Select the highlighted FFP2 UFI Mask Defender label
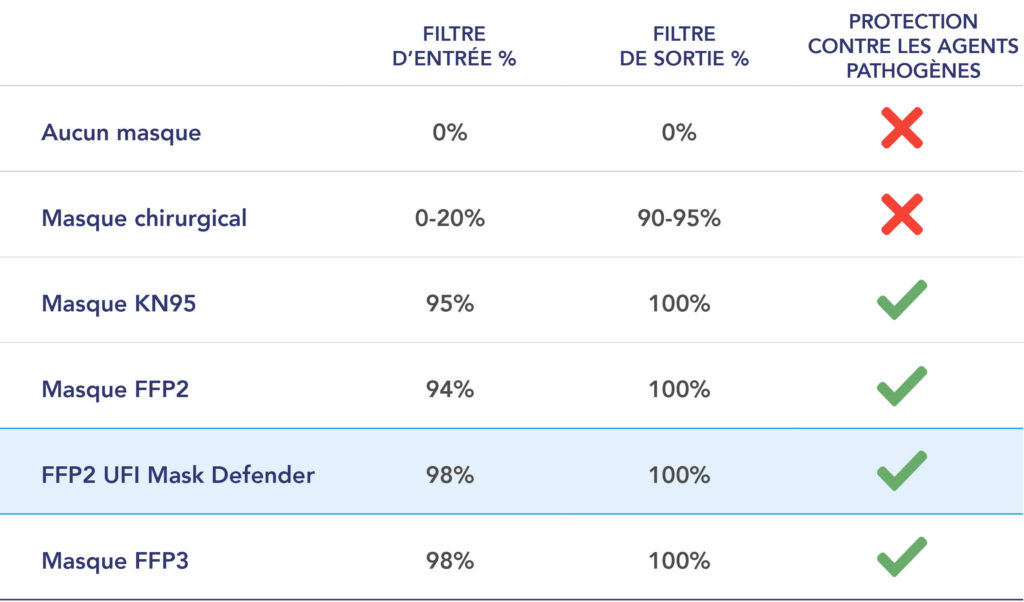1024x602 pixels. (178, 475)
